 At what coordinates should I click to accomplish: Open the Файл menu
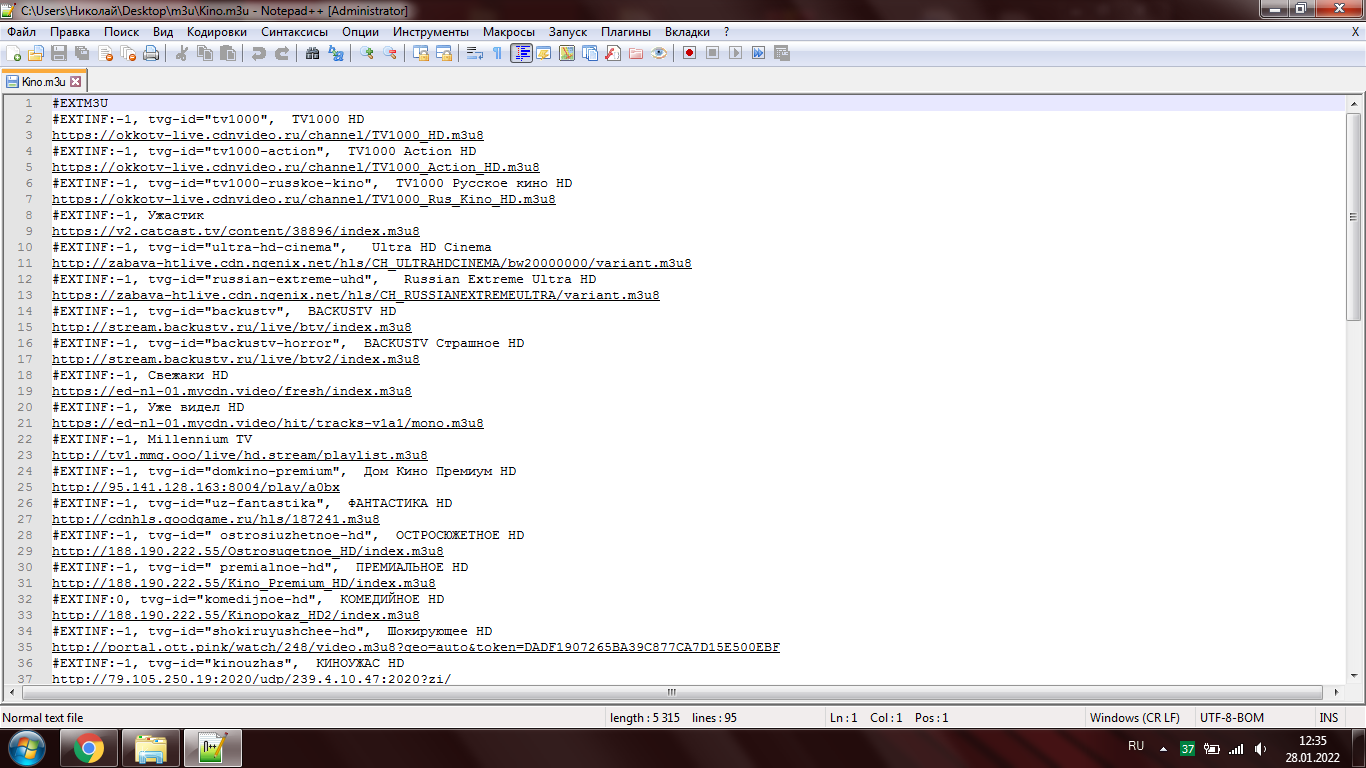click(21, 32)
